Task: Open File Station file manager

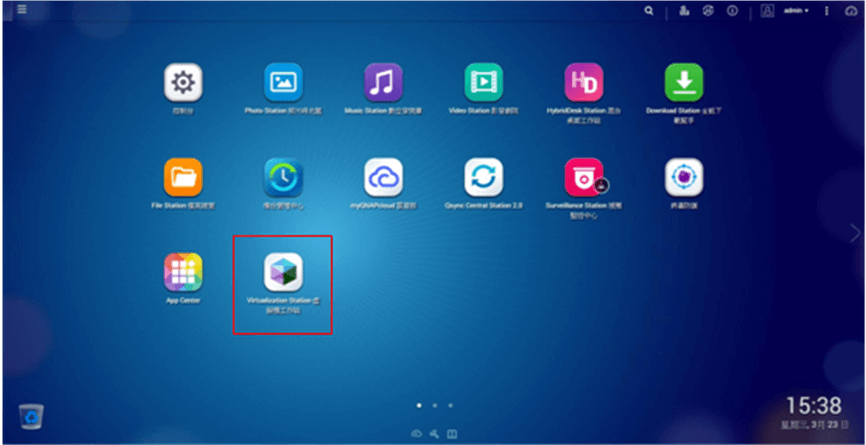Action: point(183,177)
